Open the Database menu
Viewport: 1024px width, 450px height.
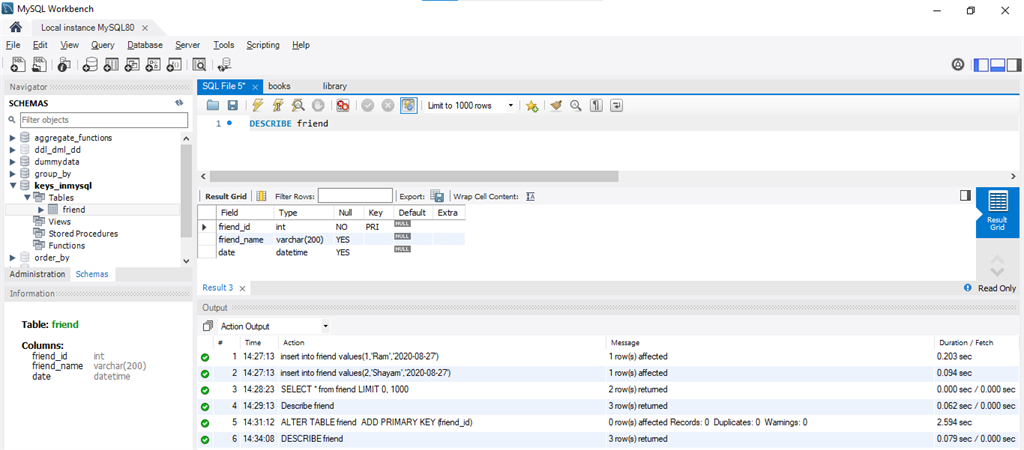(144, 45)
